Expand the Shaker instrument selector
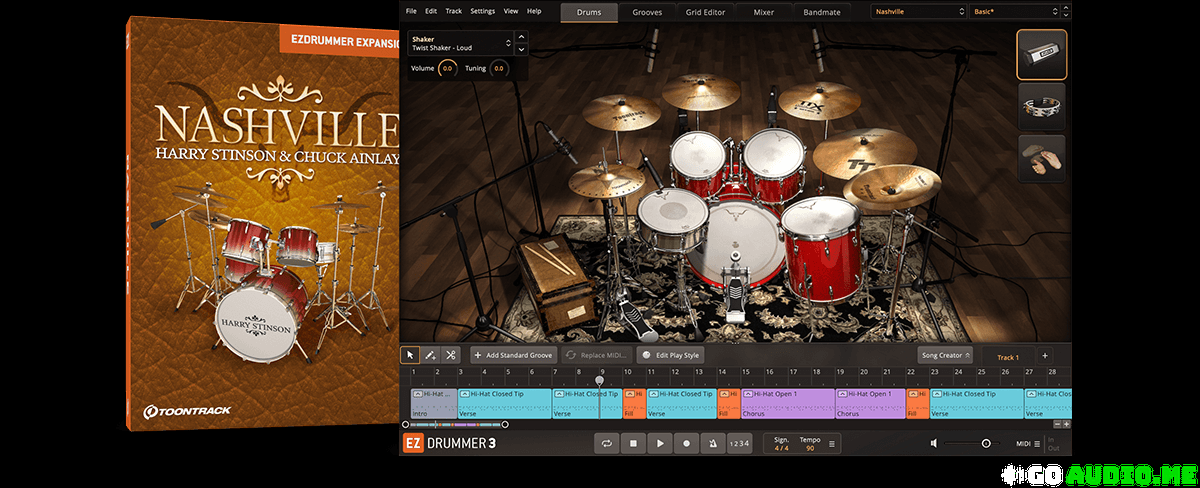Screen dimensions: 1200x488 (509, 43)
